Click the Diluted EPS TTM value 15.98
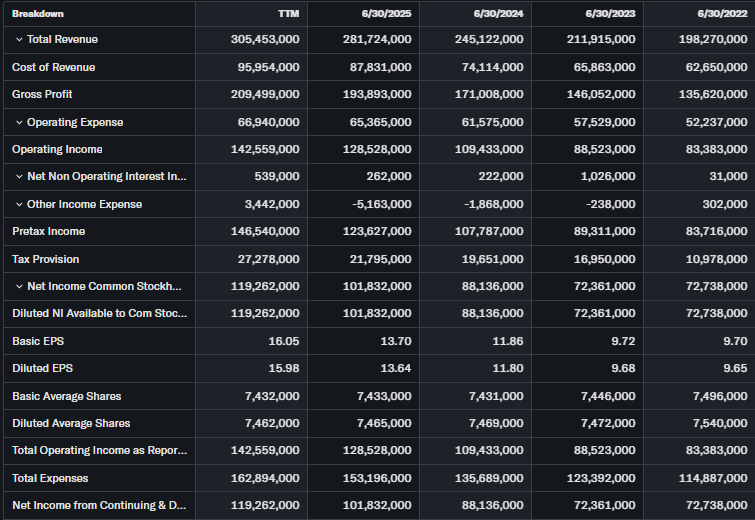The width and height of the screenshot is (755, 520). (x=282, y=368)
